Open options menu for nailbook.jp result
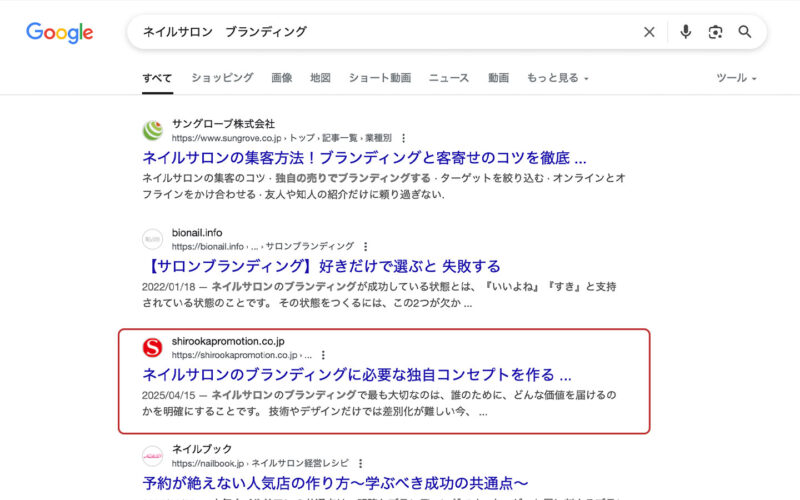 click(x=360, y=463)
